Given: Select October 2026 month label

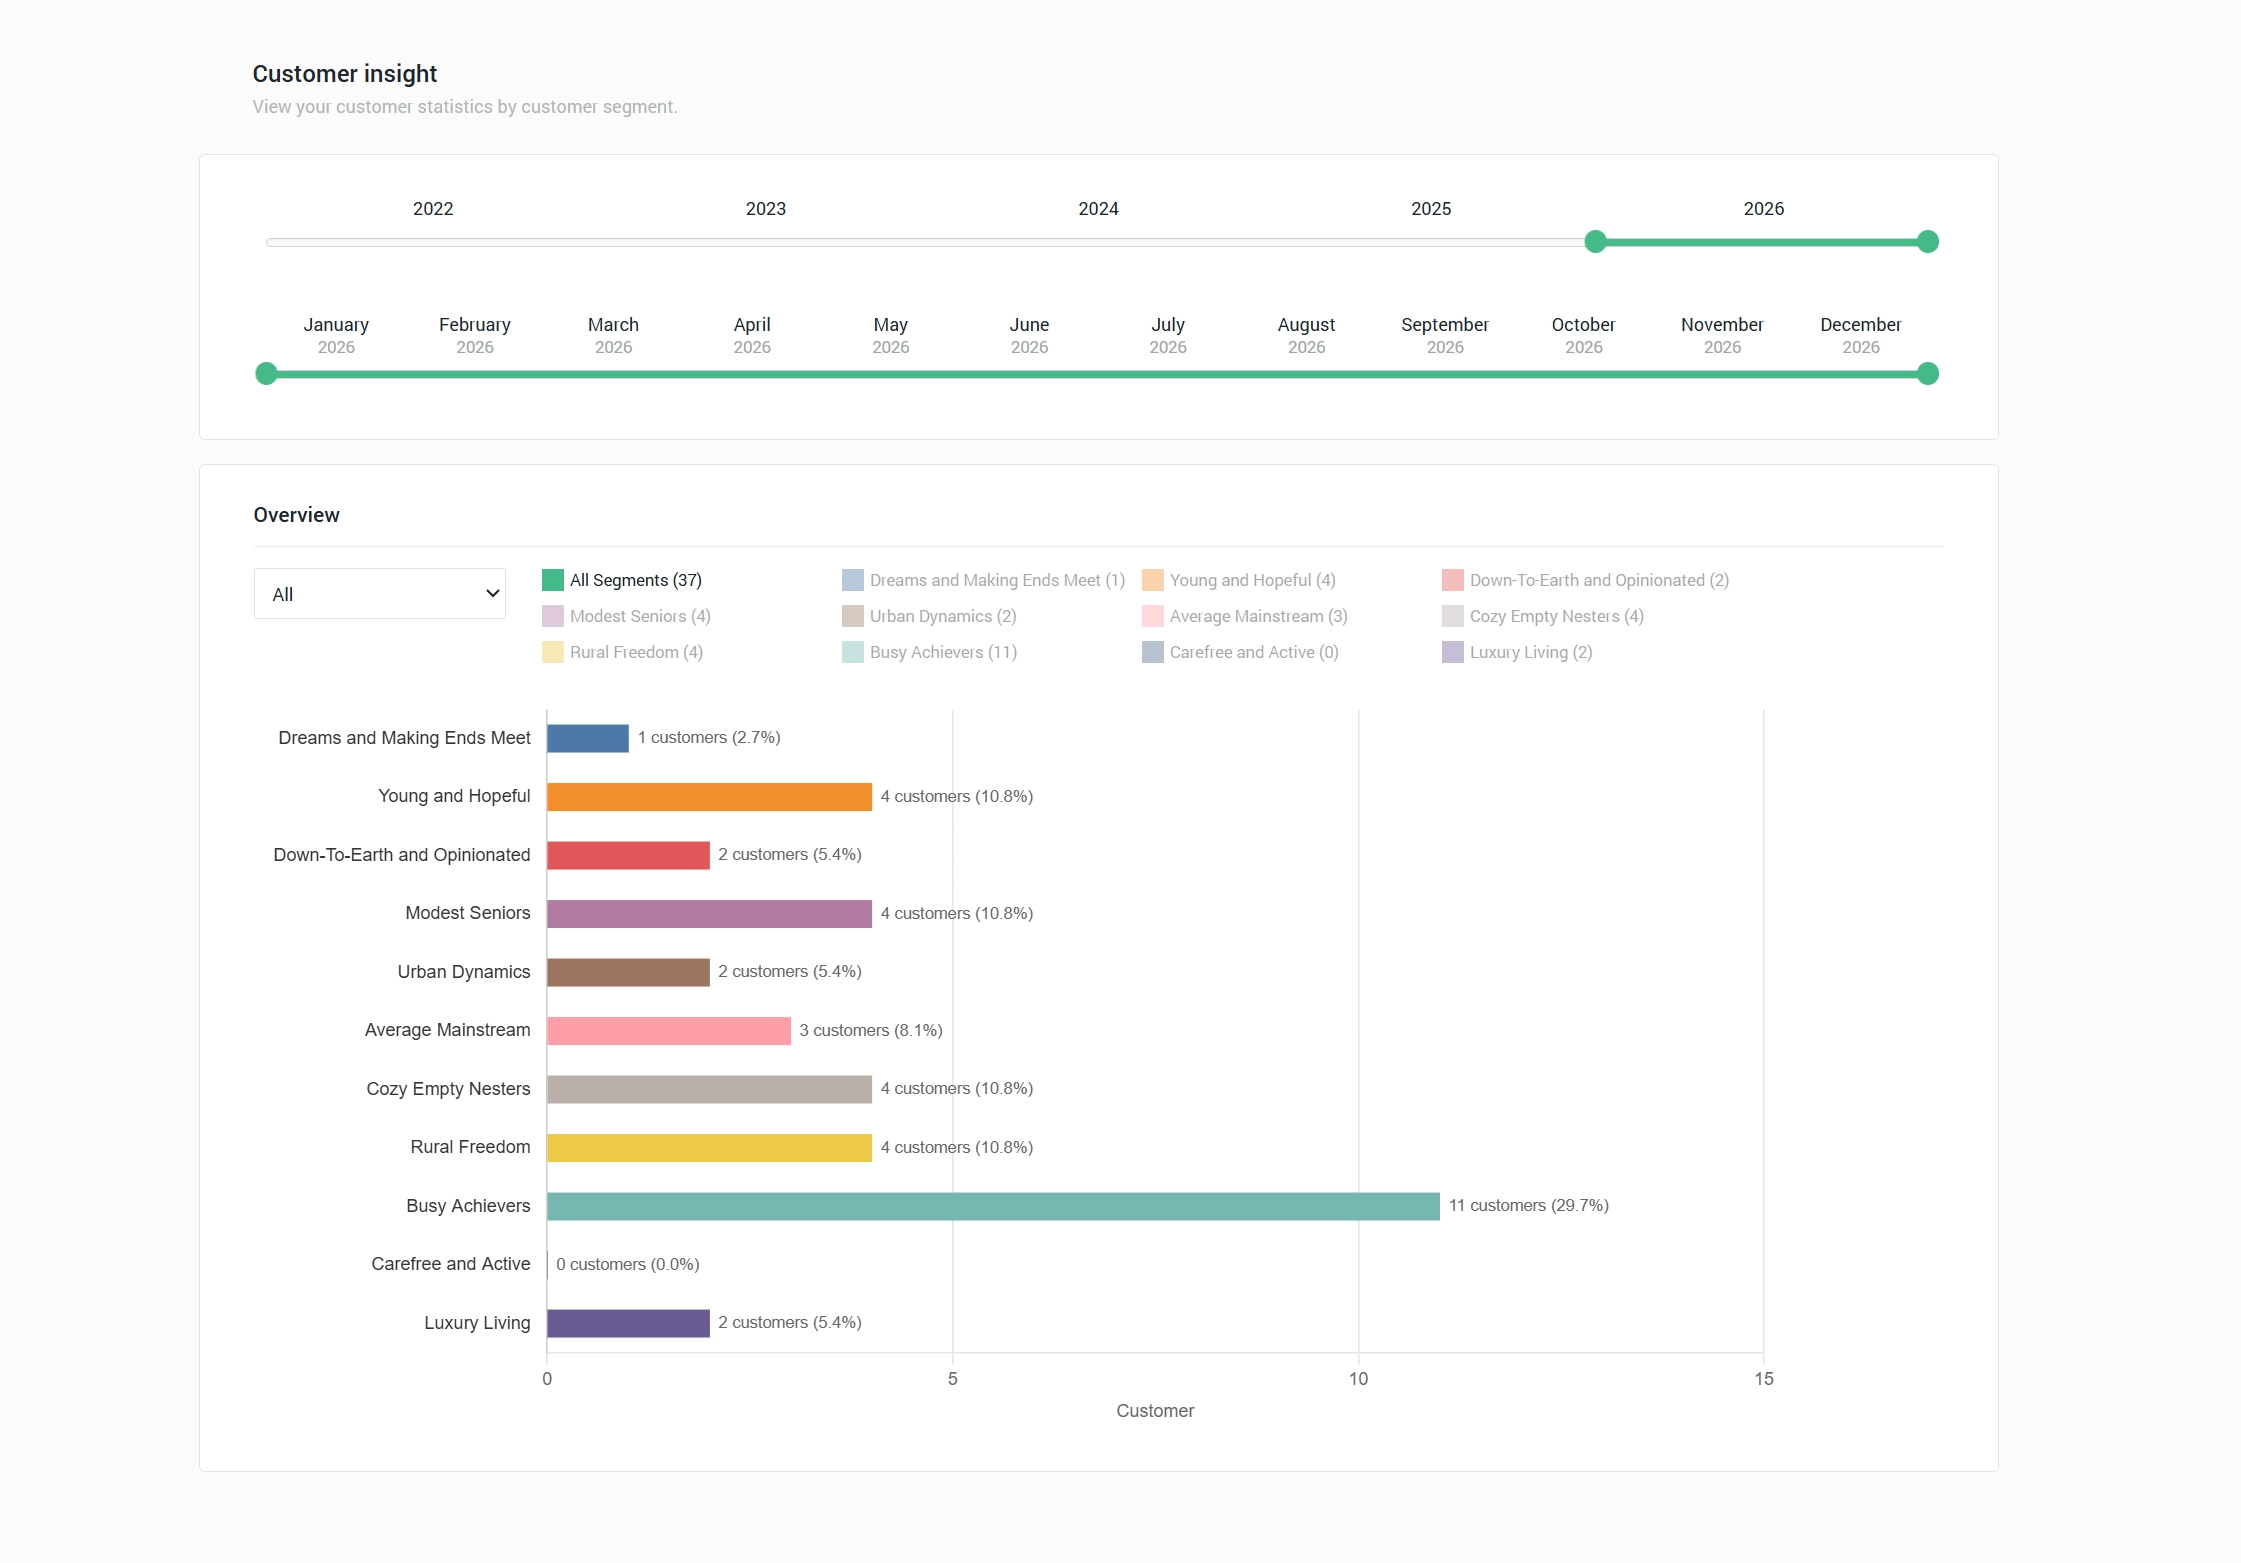Looking at the screenshot, I should coord(1583,335).
